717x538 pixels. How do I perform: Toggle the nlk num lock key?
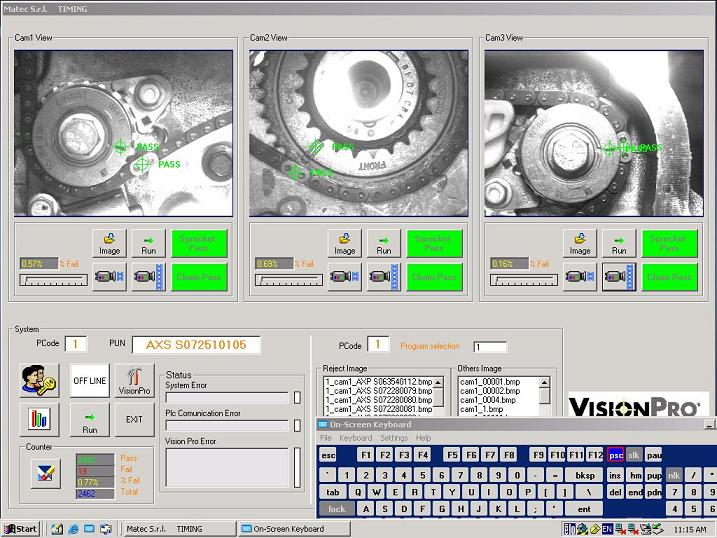(674, 475)
